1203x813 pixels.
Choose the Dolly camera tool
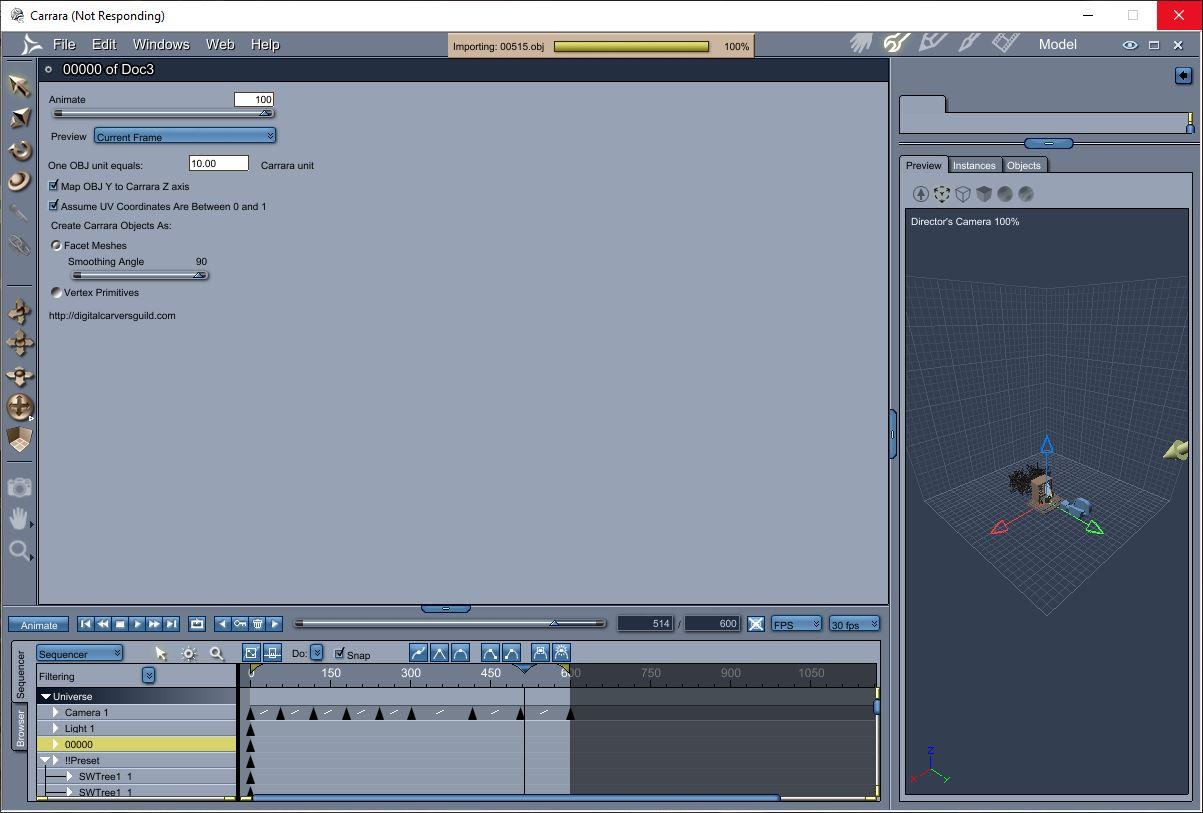[19, 311]
